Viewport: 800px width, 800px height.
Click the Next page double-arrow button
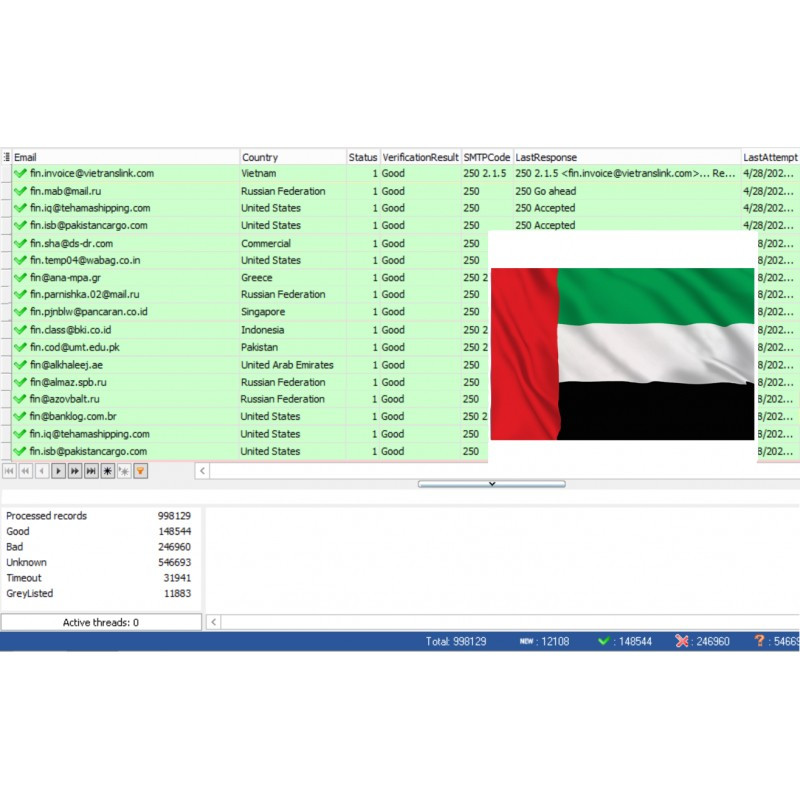(x=75, y=471)
